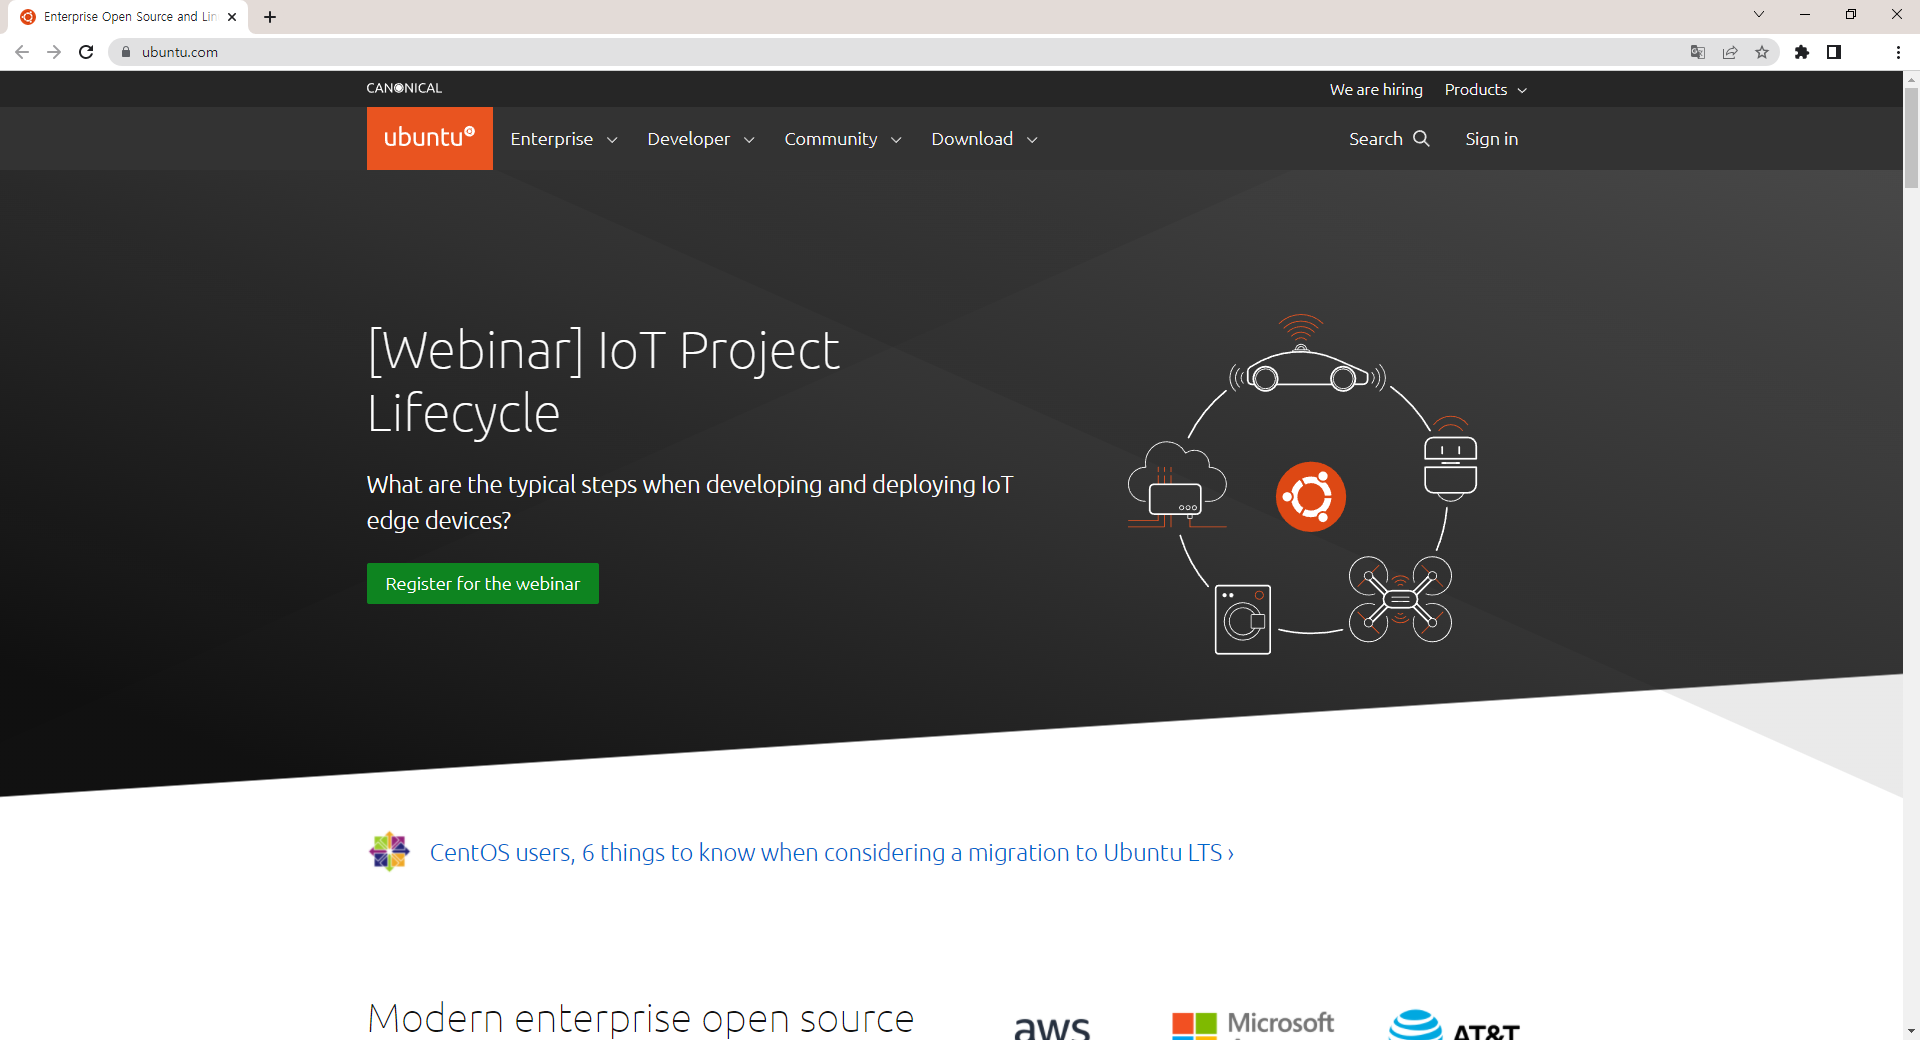The image size is (1920, 1040).
Task: Click the browser forward arrow
Action: (54, 52)
